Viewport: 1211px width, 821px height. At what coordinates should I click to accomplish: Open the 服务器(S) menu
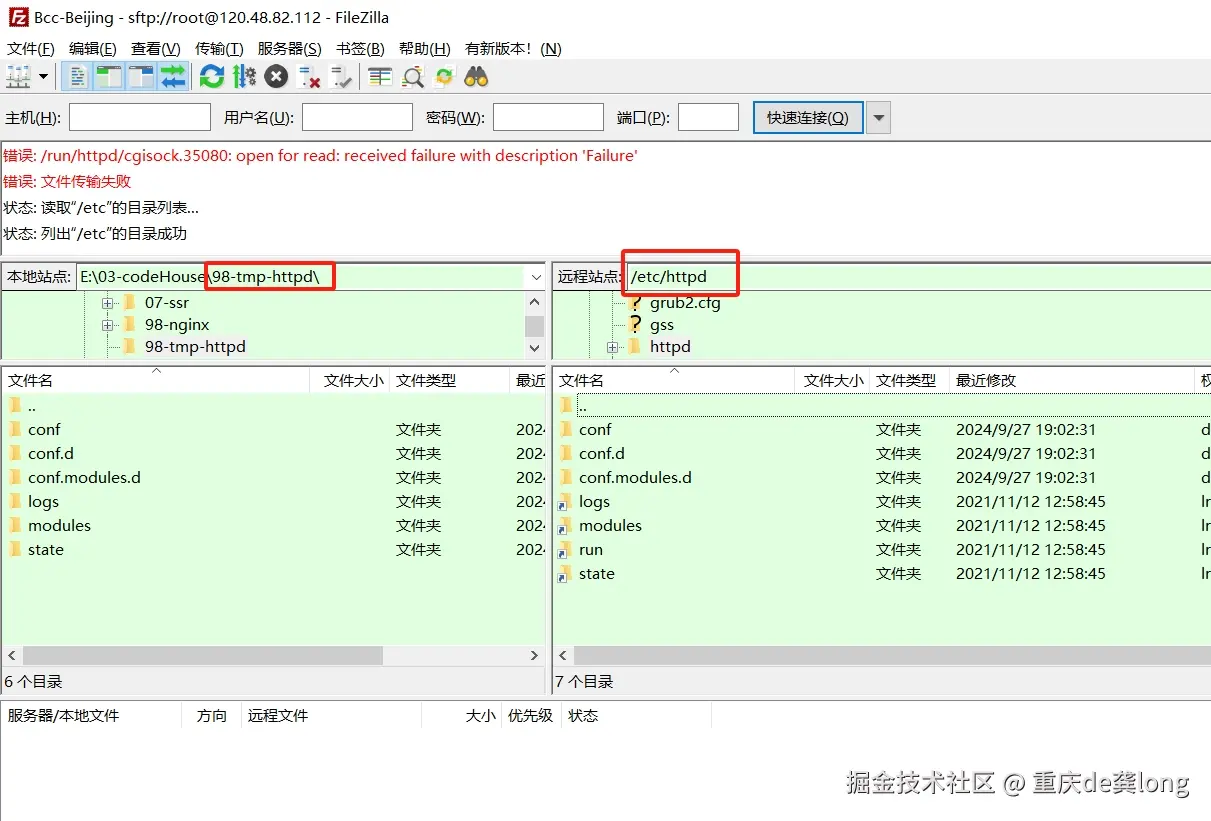click(x=290, y=48)
